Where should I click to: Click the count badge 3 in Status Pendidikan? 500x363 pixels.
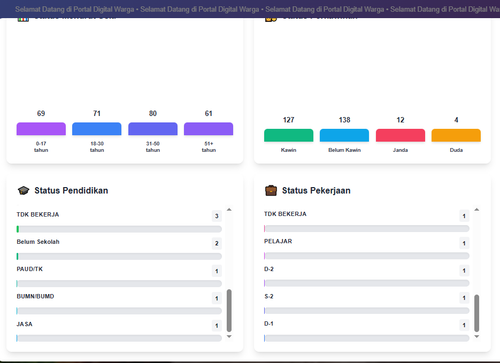pos(217,216)
